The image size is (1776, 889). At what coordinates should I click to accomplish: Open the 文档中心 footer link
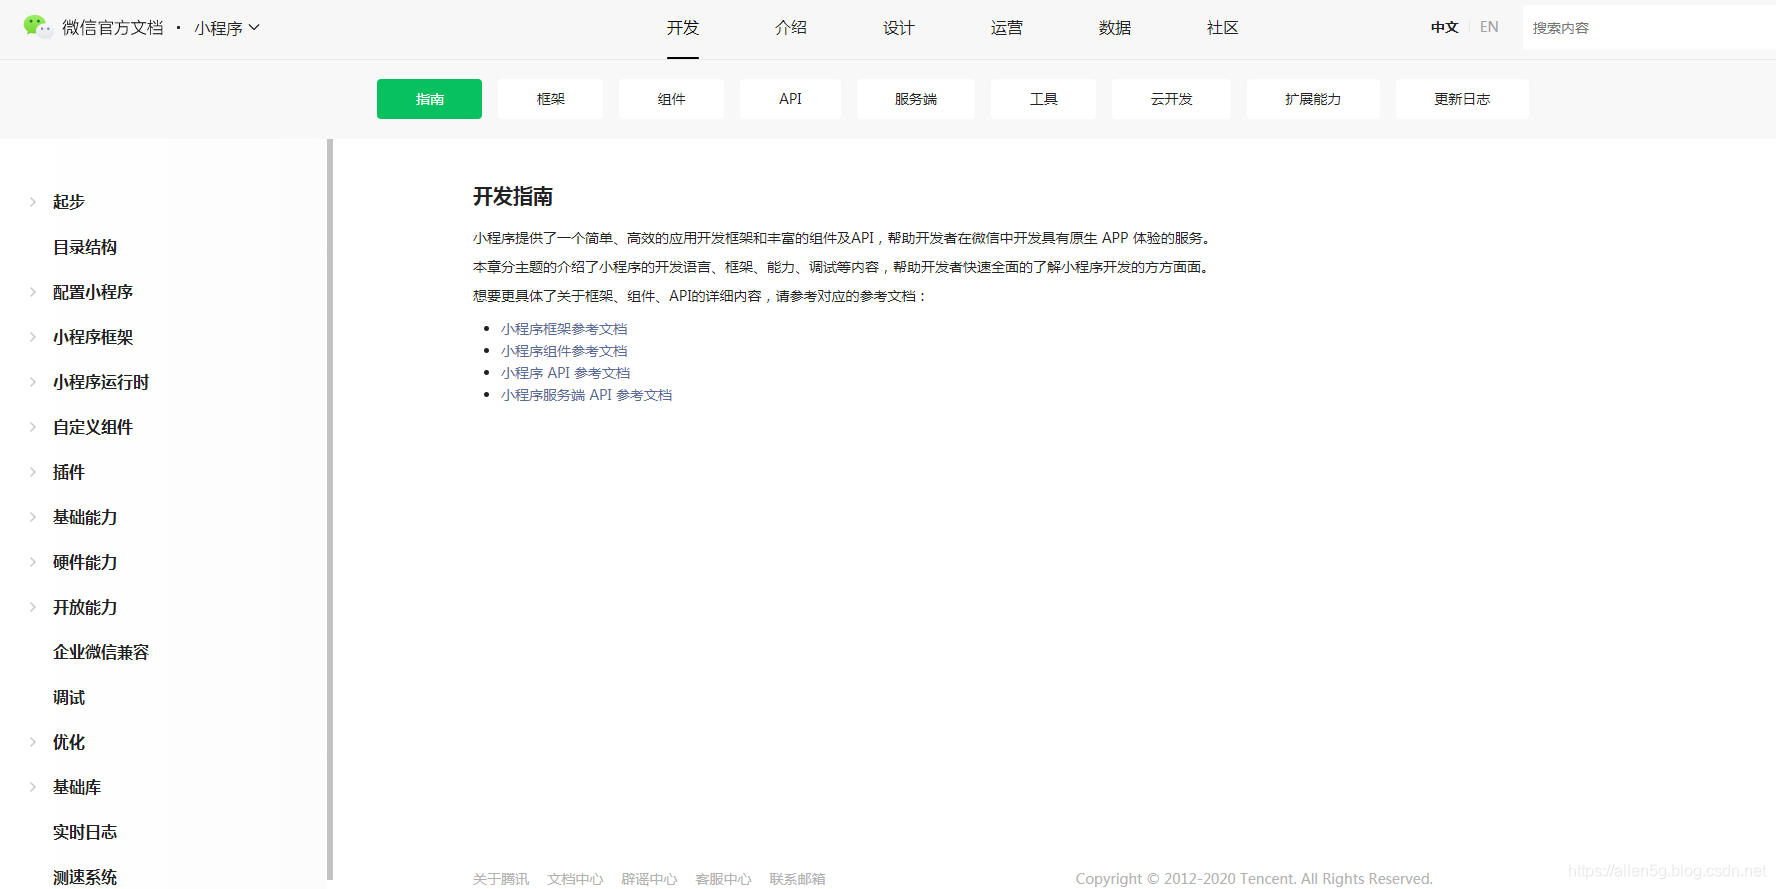tap(575, 879)
